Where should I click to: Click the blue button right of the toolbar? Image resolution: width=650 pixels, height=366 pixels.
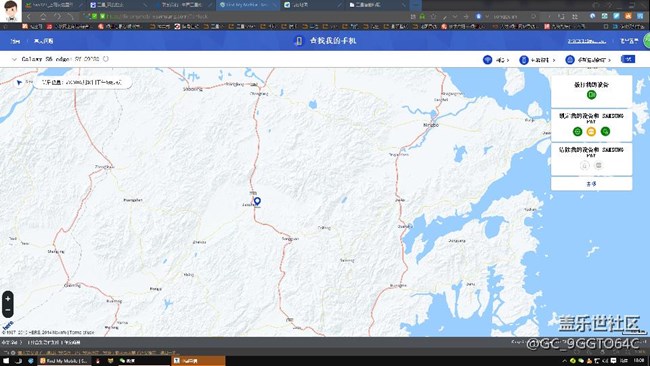click(628, 59)
